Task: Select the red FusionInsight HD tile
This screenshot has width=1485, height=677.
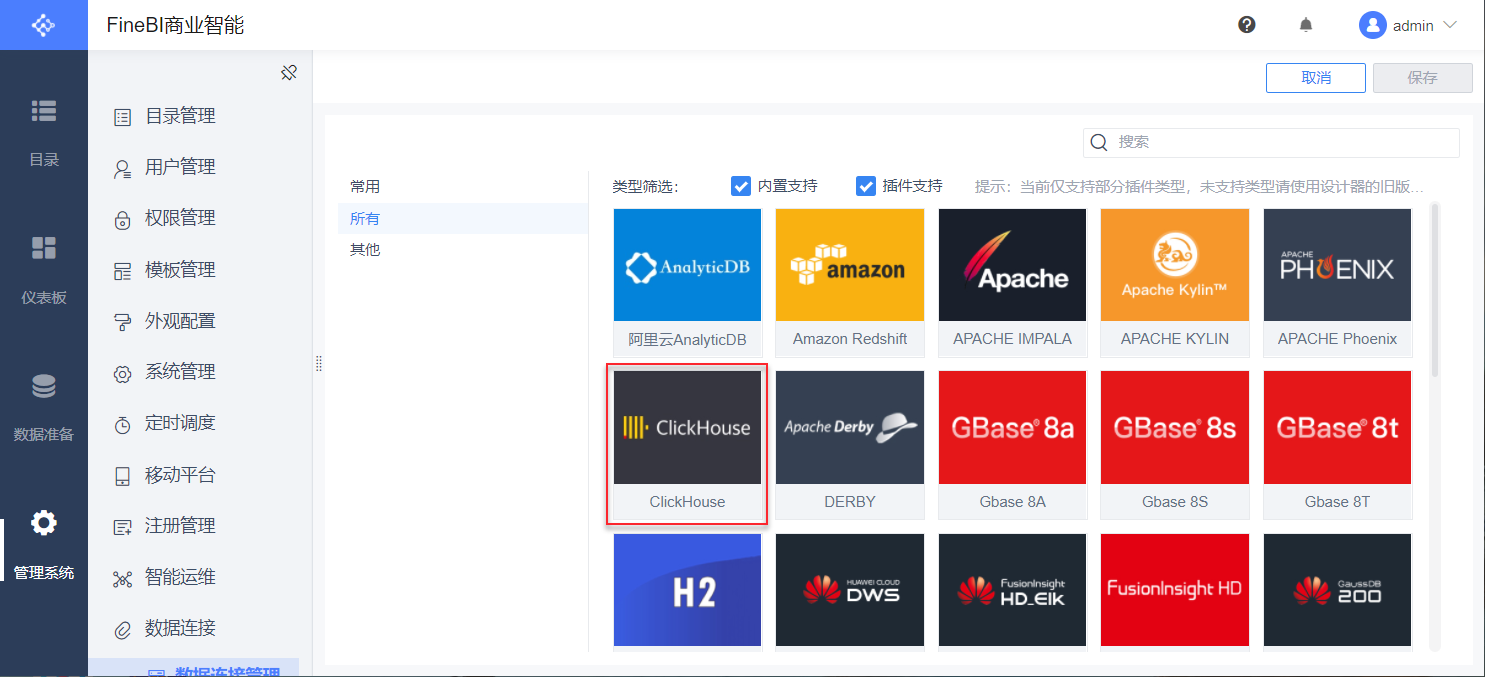Action: tap(1175, 592)
